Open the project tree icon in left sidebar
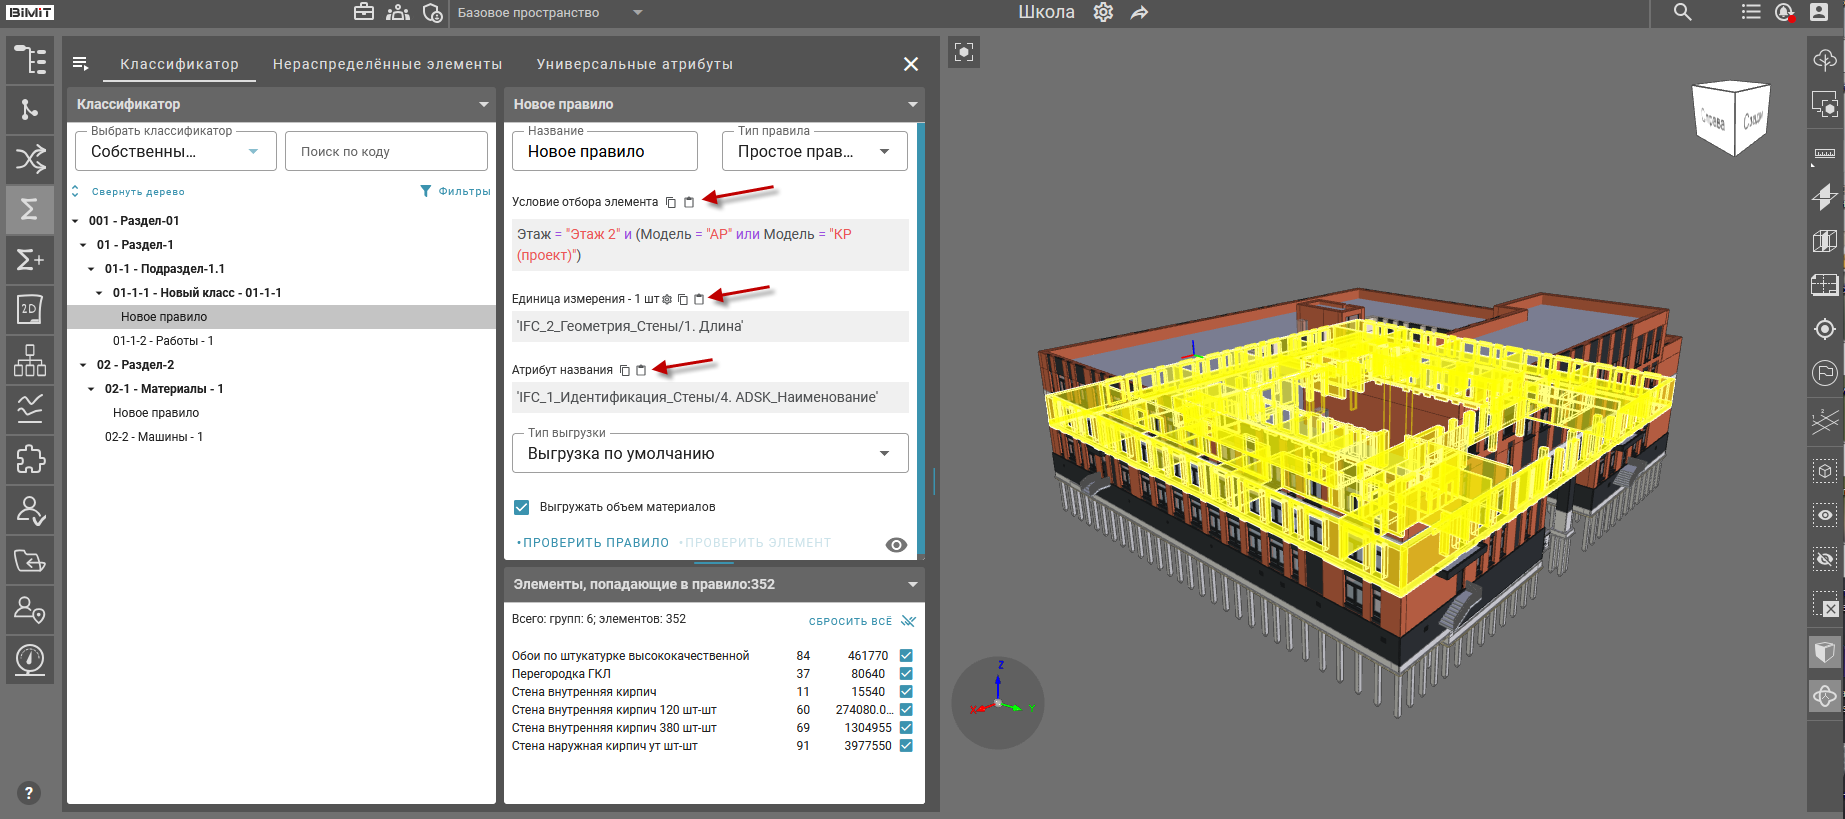Viewport: 1845px width, 819px height. point(30,60)
